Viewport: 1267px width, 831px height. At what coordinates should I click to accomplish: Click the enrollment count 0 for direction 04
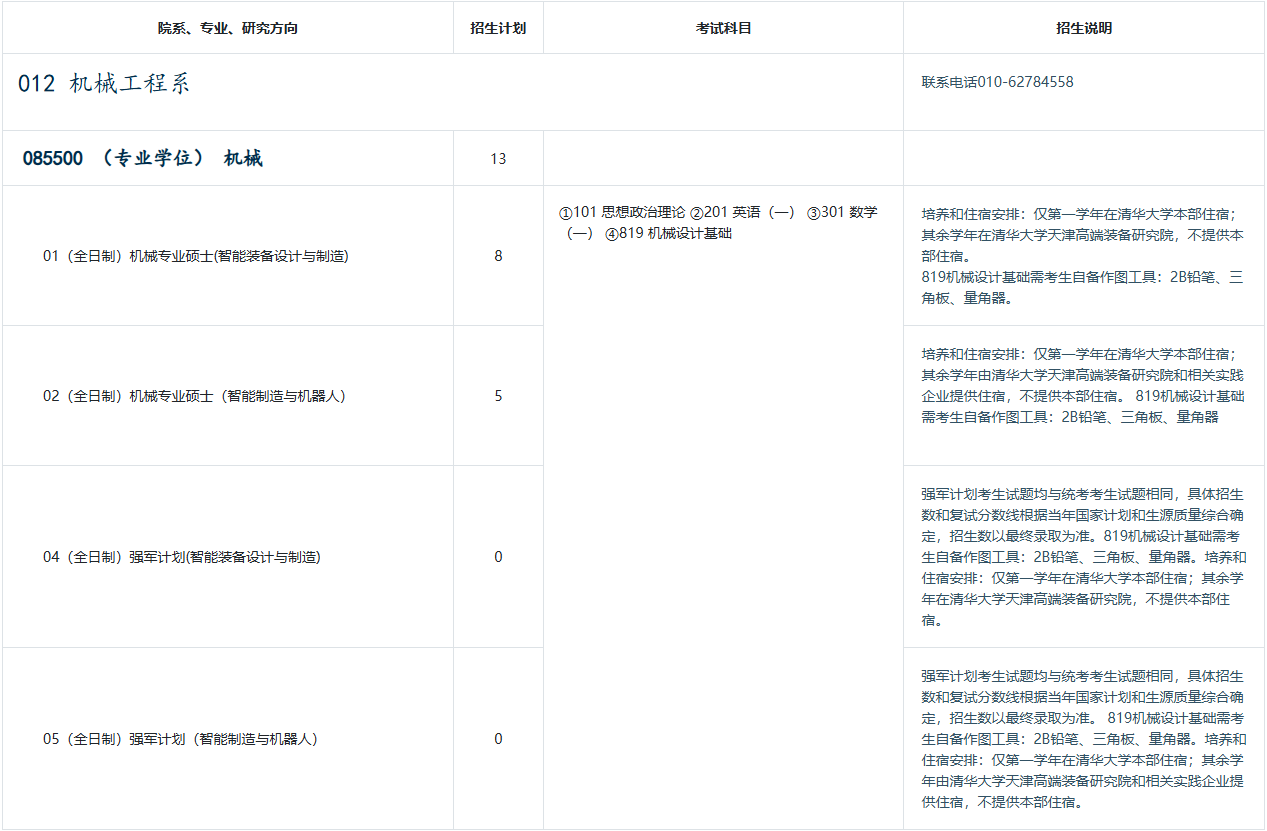[x=498, y=557]
